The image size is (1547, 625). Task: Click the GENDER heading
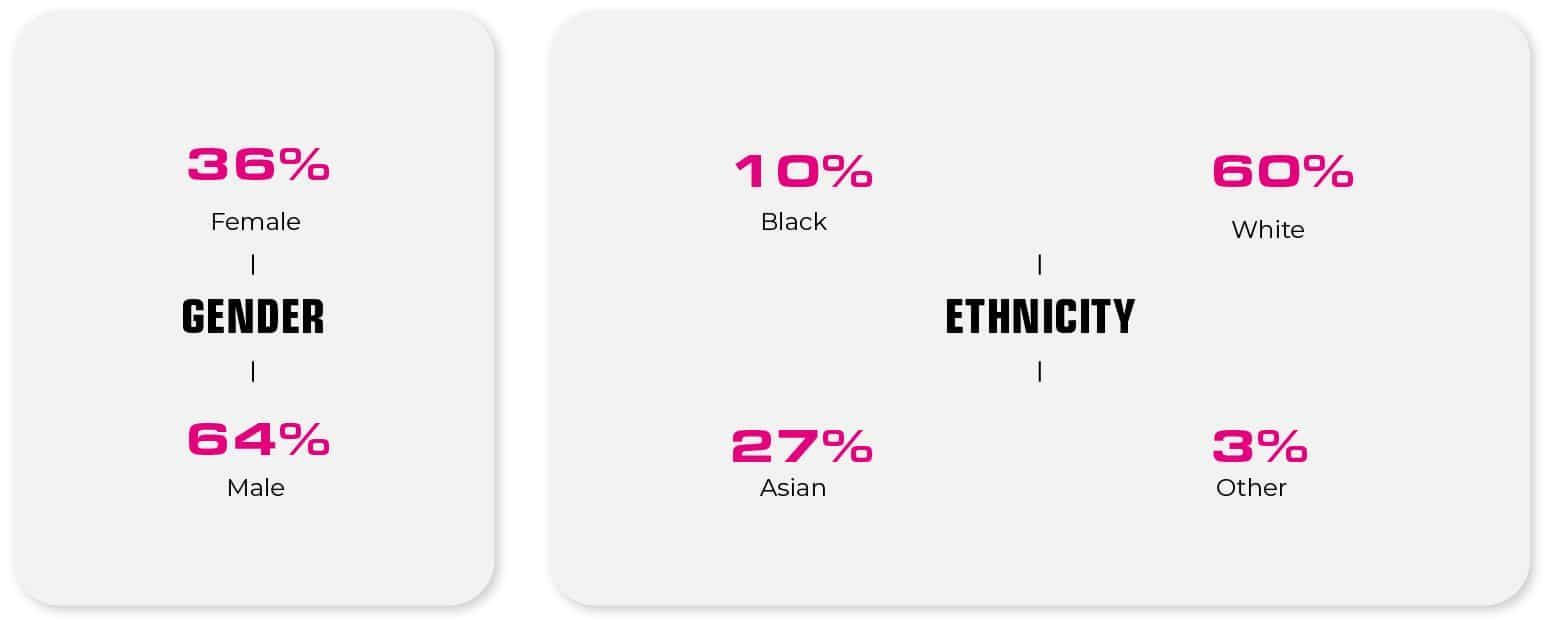253,317
